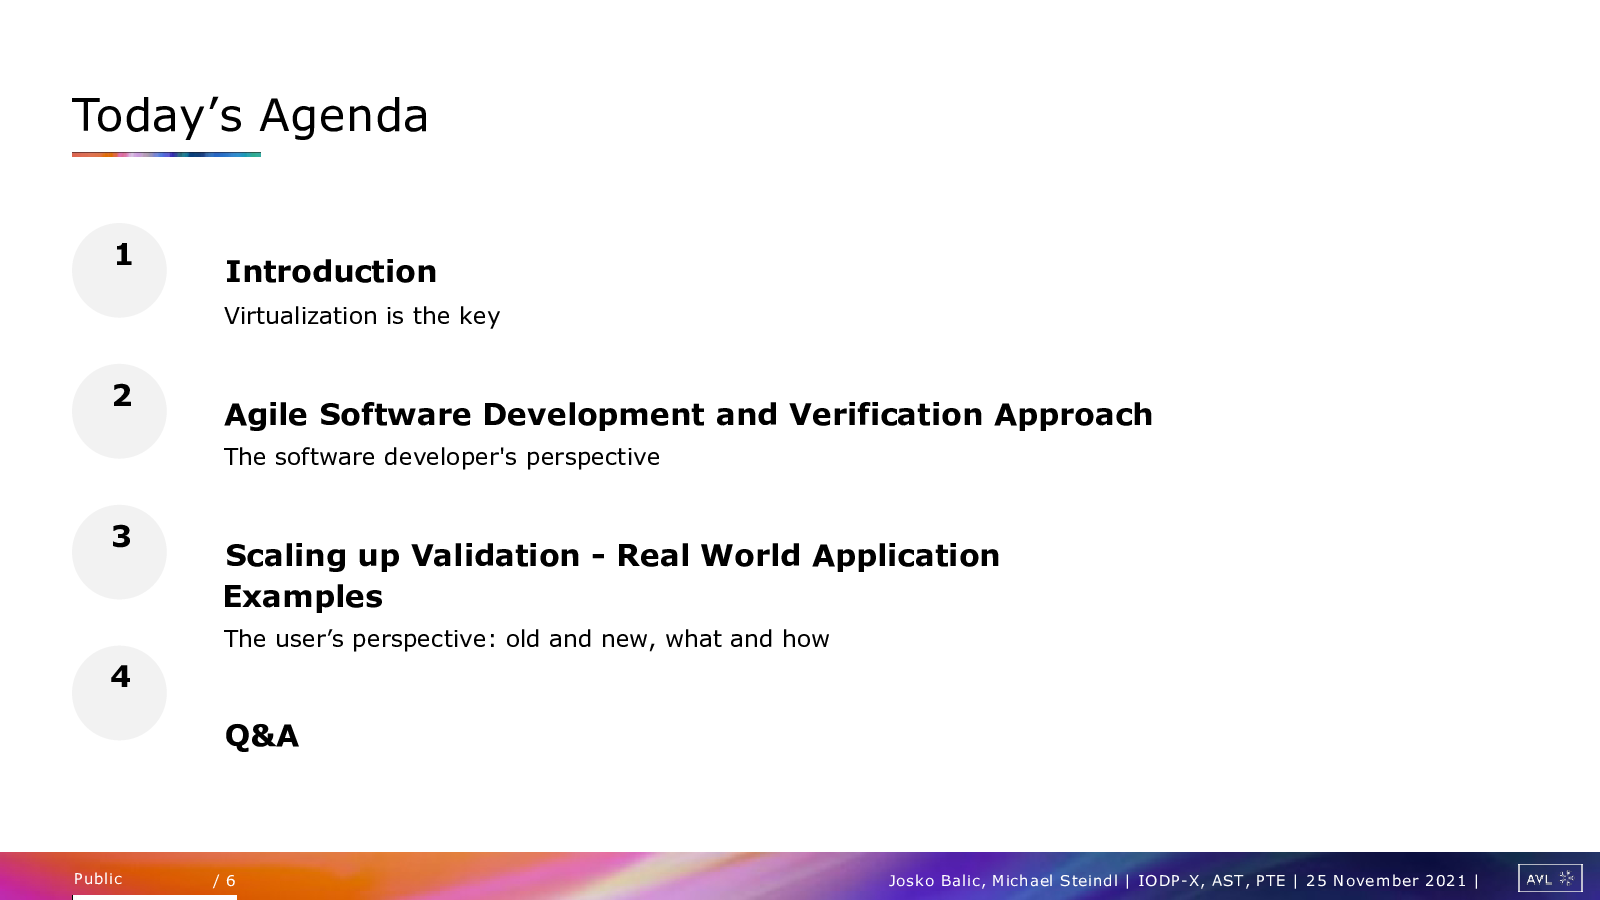The image size is (1600, 900).
Task: Select the number 1 agenda circle
Action: point(119,270)
